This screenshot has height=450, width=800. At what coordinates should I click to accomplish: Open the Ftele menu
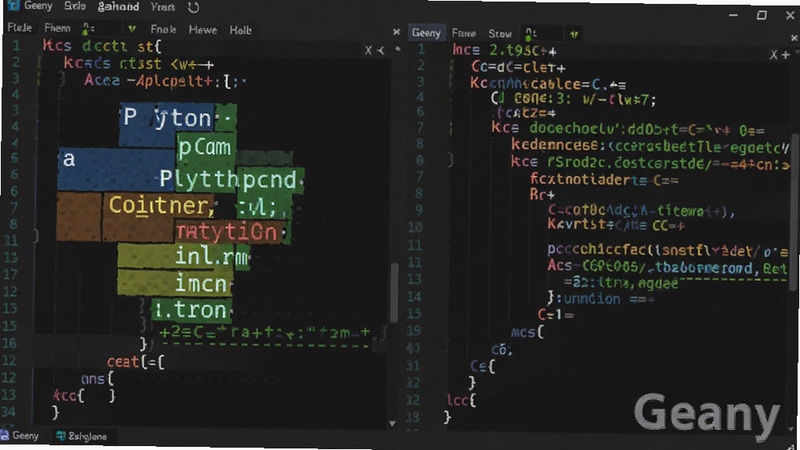pyautogui.click(x=20, y=28)
